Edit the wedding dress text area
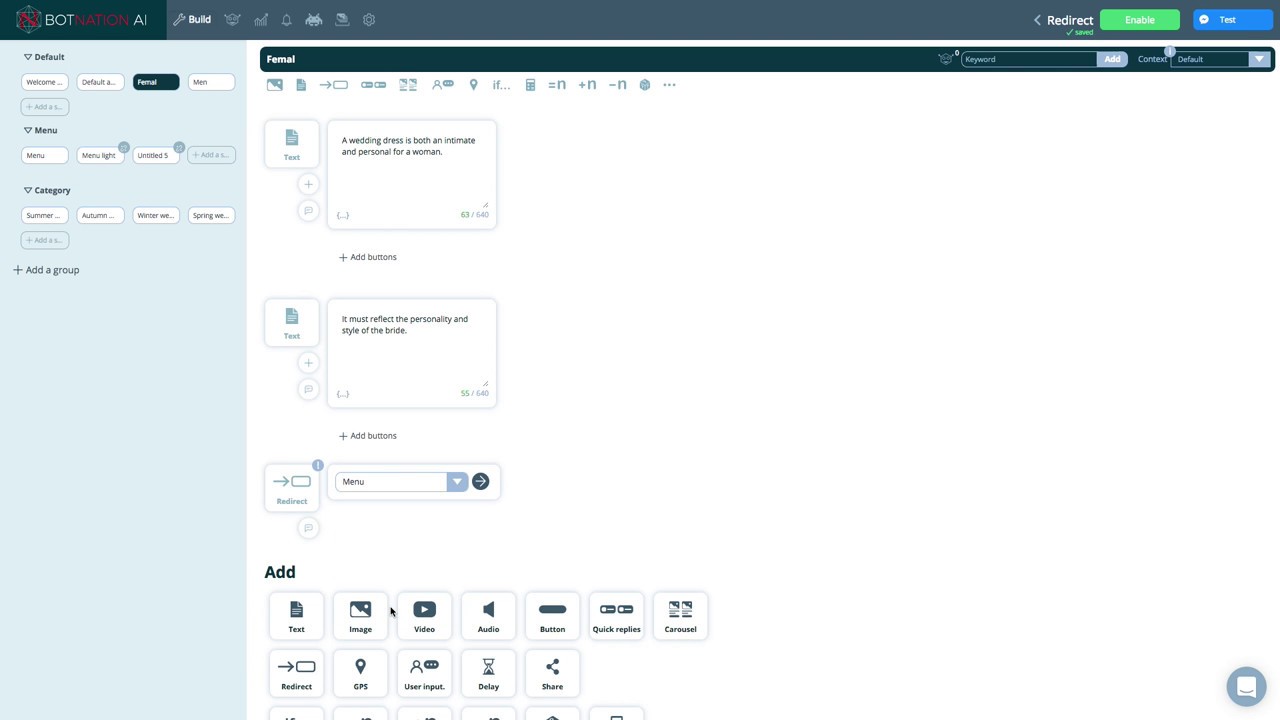The height and width of the screenshot is (720, 1280). point(412,170)
